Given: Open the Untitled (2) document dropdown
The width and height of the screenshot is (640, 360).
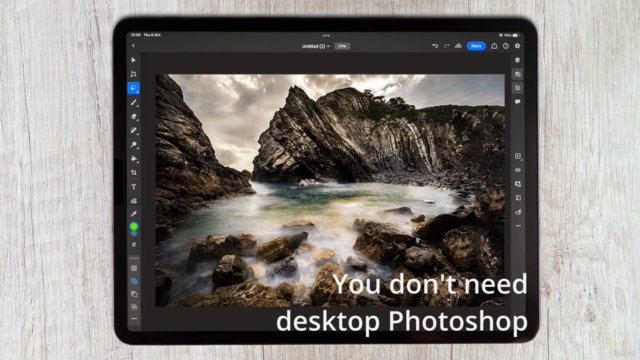Looking at the screenshot, I should (x=316, y=46).
